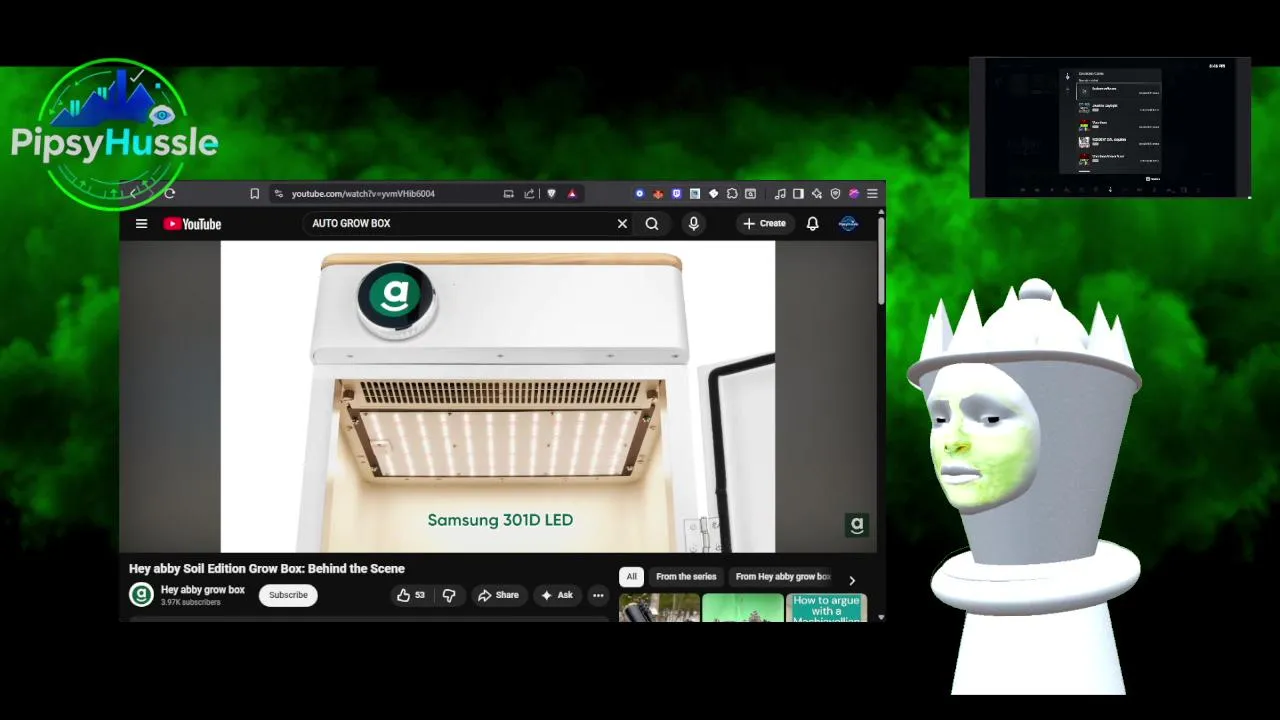Click the YouTube search magnifier button
1280x720 pixels.
[652, 224]
